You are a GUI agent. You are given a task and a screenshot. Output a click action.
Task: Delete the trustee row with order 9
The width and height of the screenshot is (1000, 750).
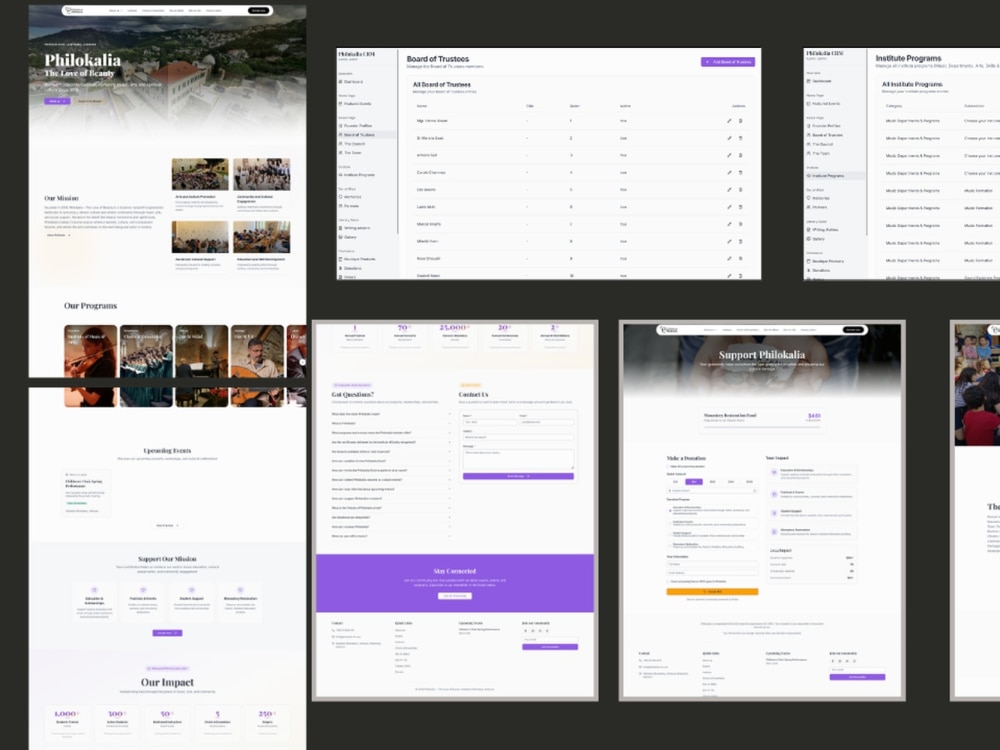click(x=740, y=258)
